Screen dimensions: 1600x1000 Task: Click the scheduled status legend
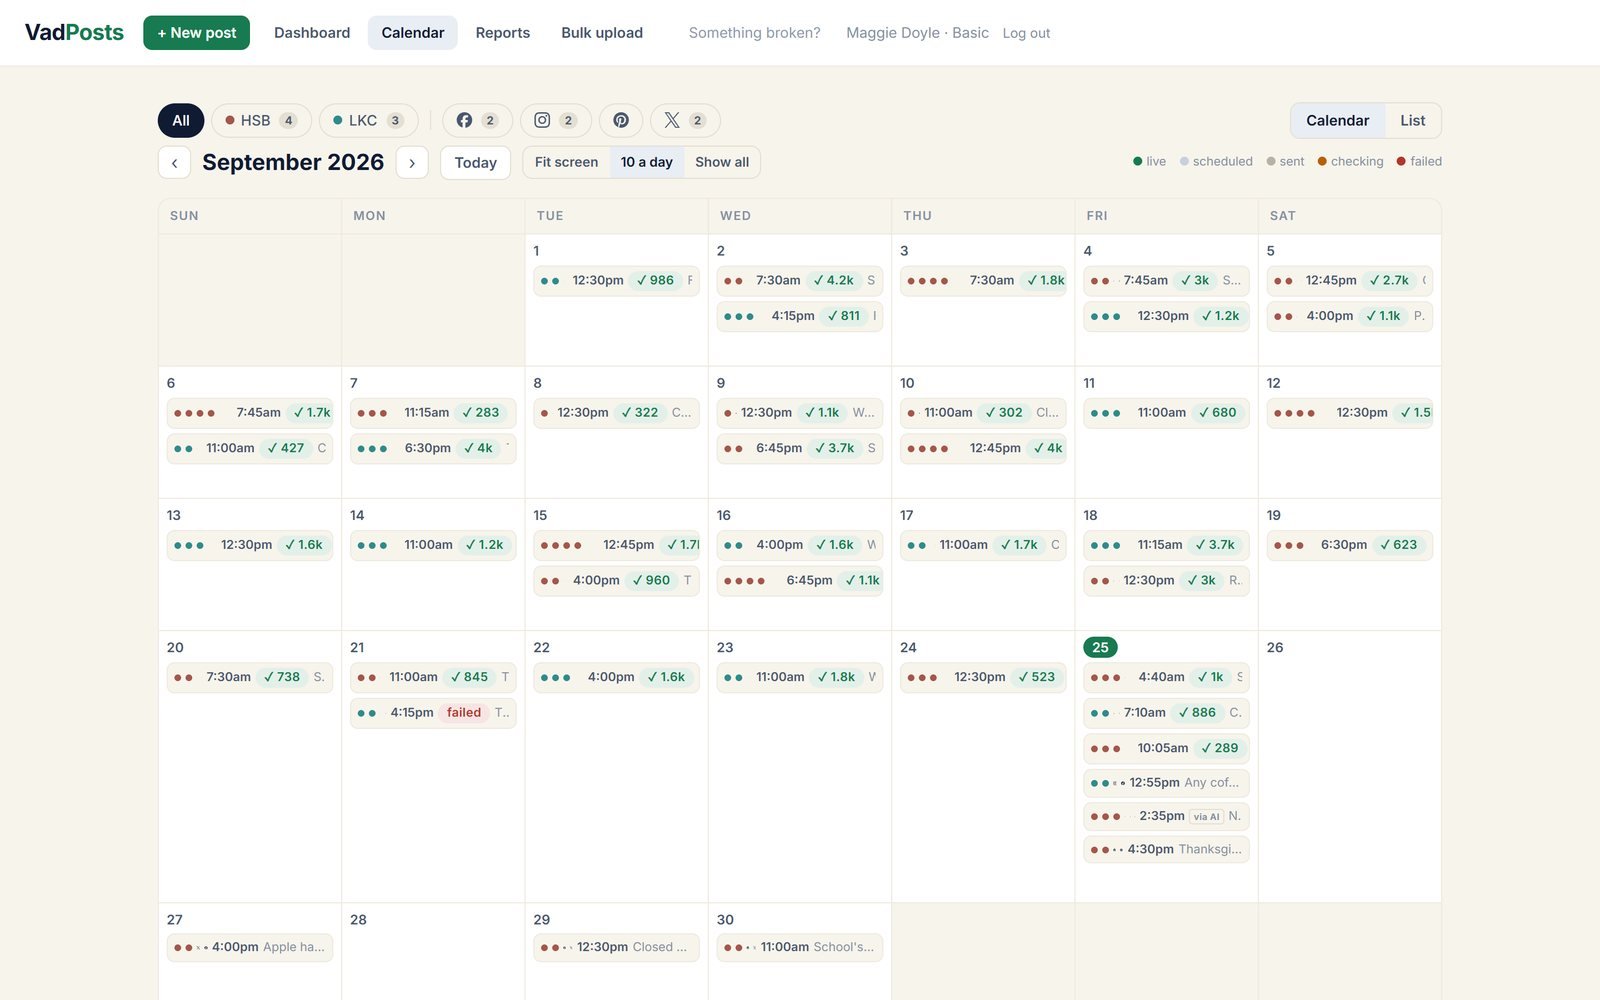pos(1216,161)
